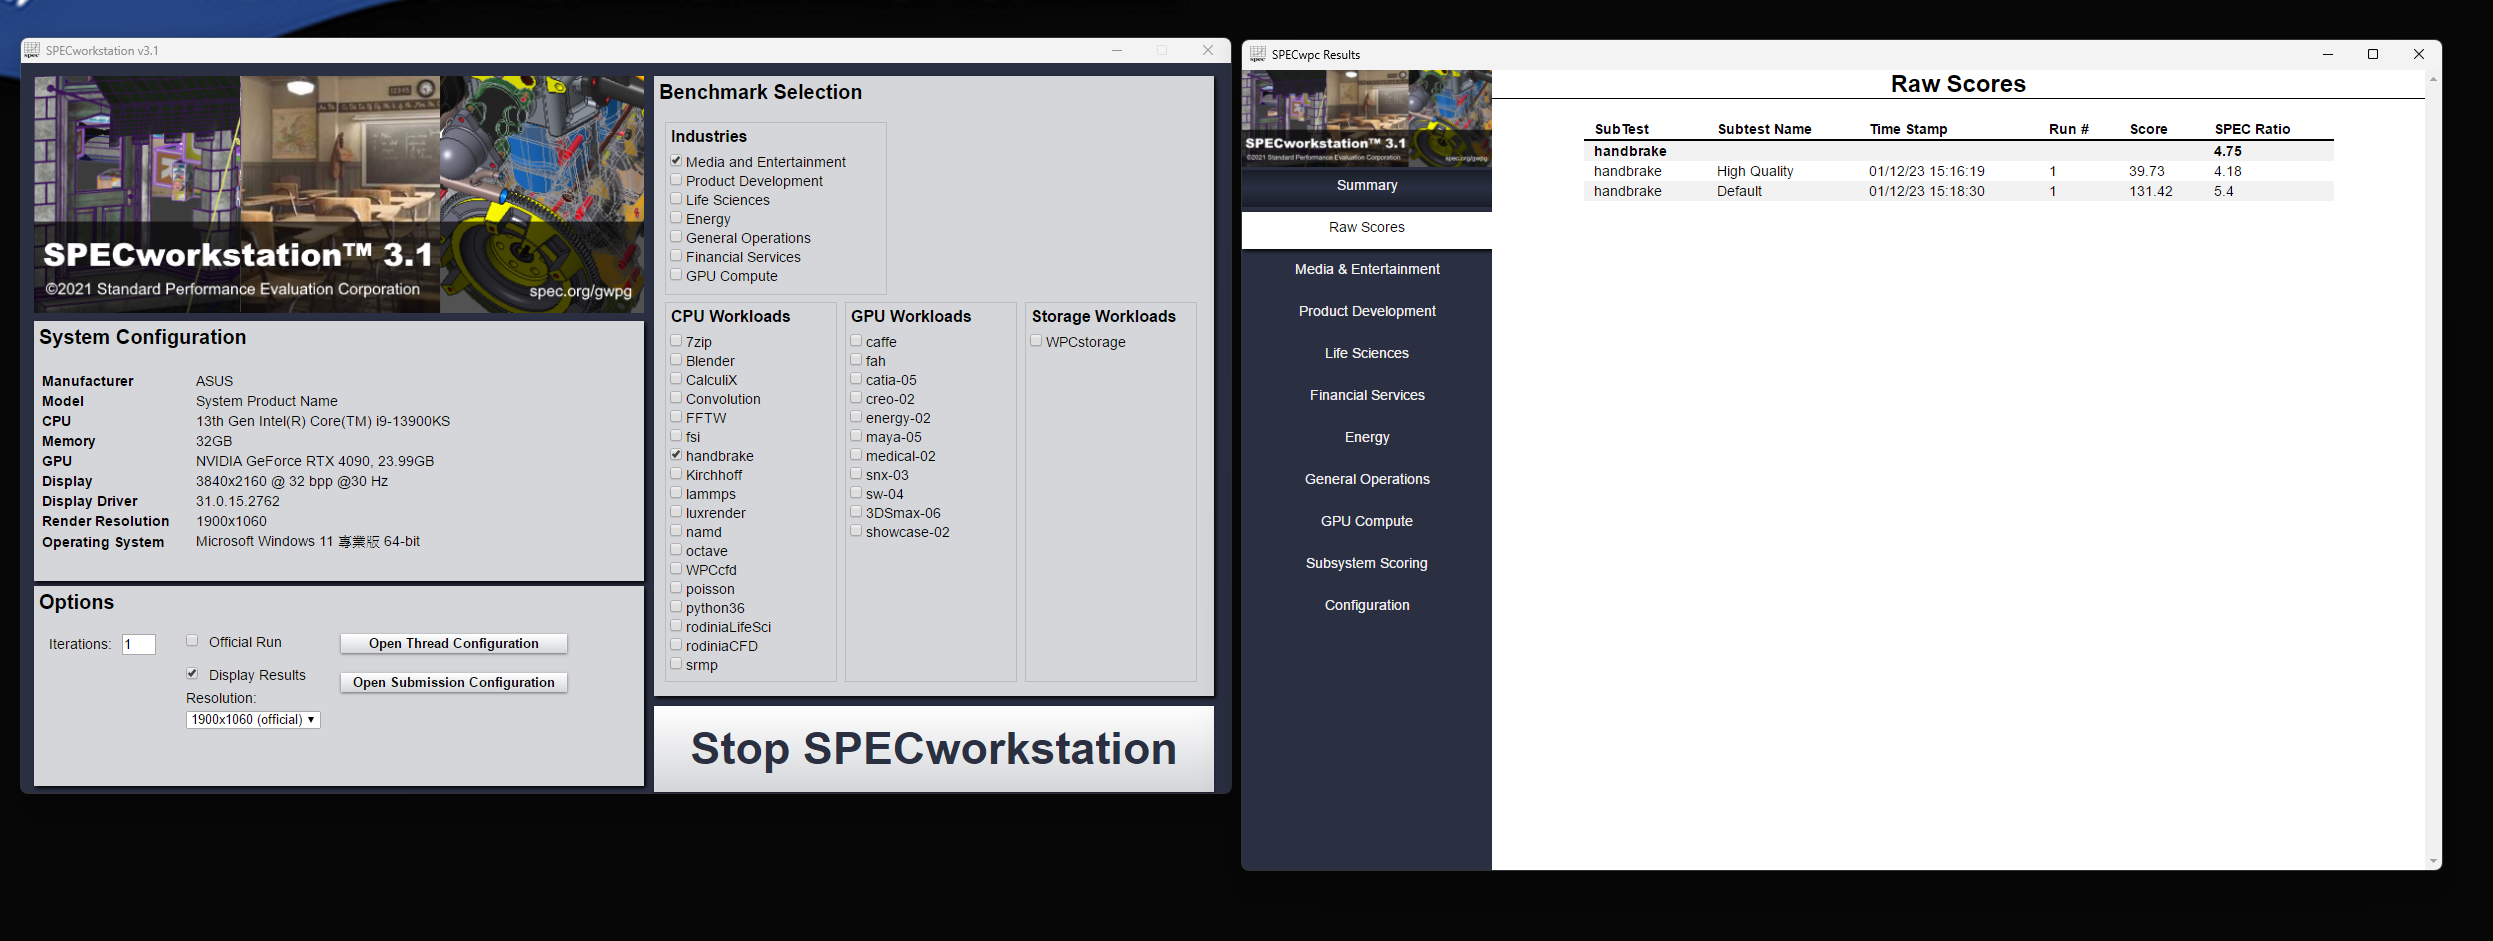Screen dimensions: 2493x941
Task: View the Configuration results tab
Action: [x=1367, y=606]
